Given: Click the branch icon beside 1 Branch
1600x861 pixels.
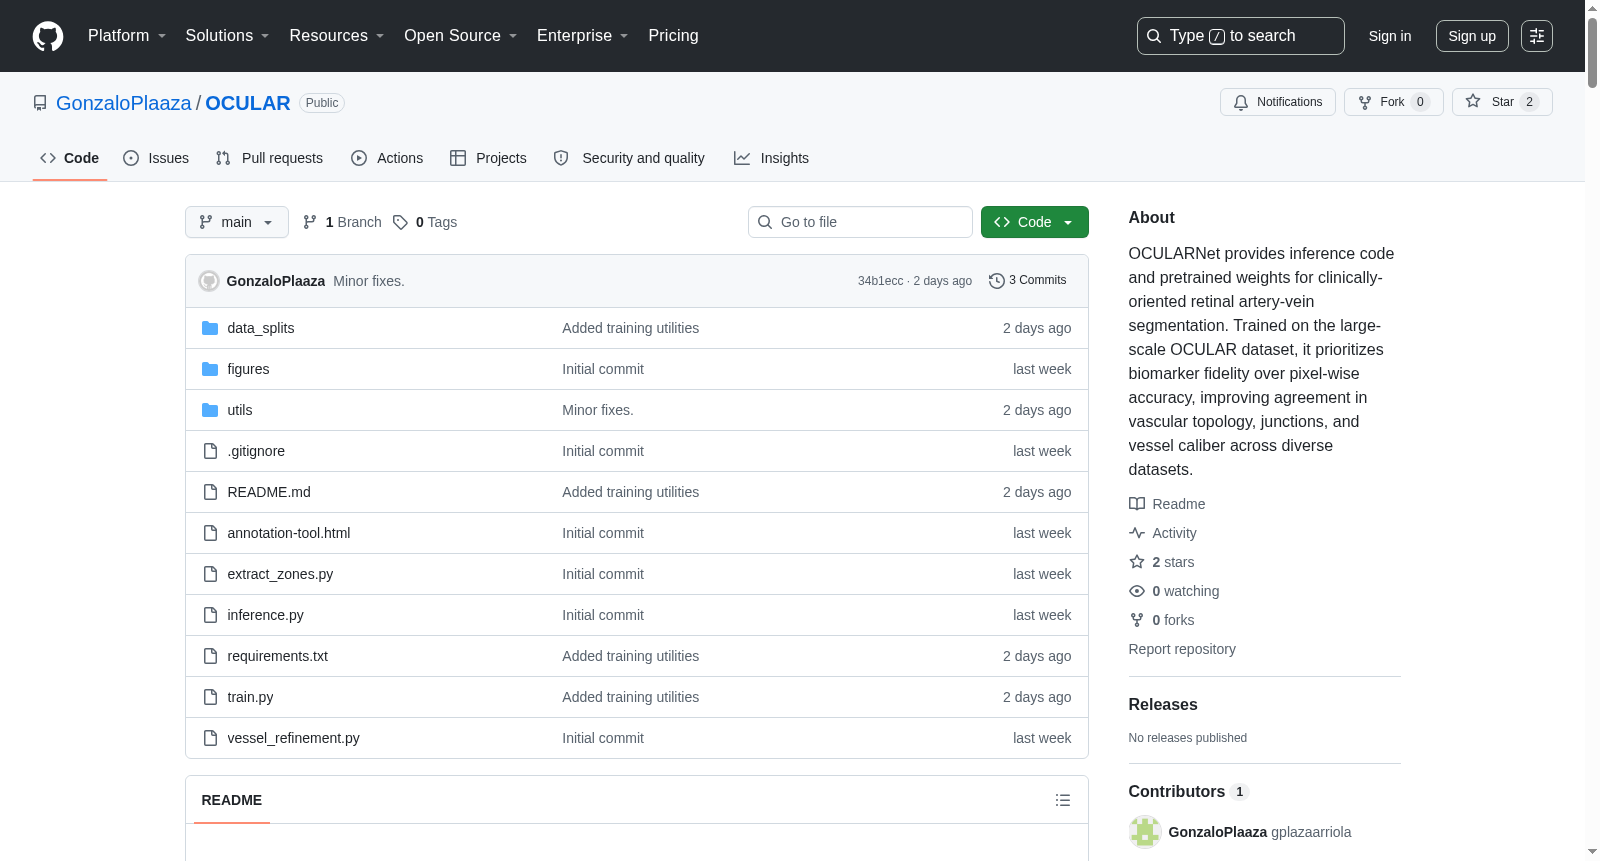Looking at the screenshot, I should point(310,222).
